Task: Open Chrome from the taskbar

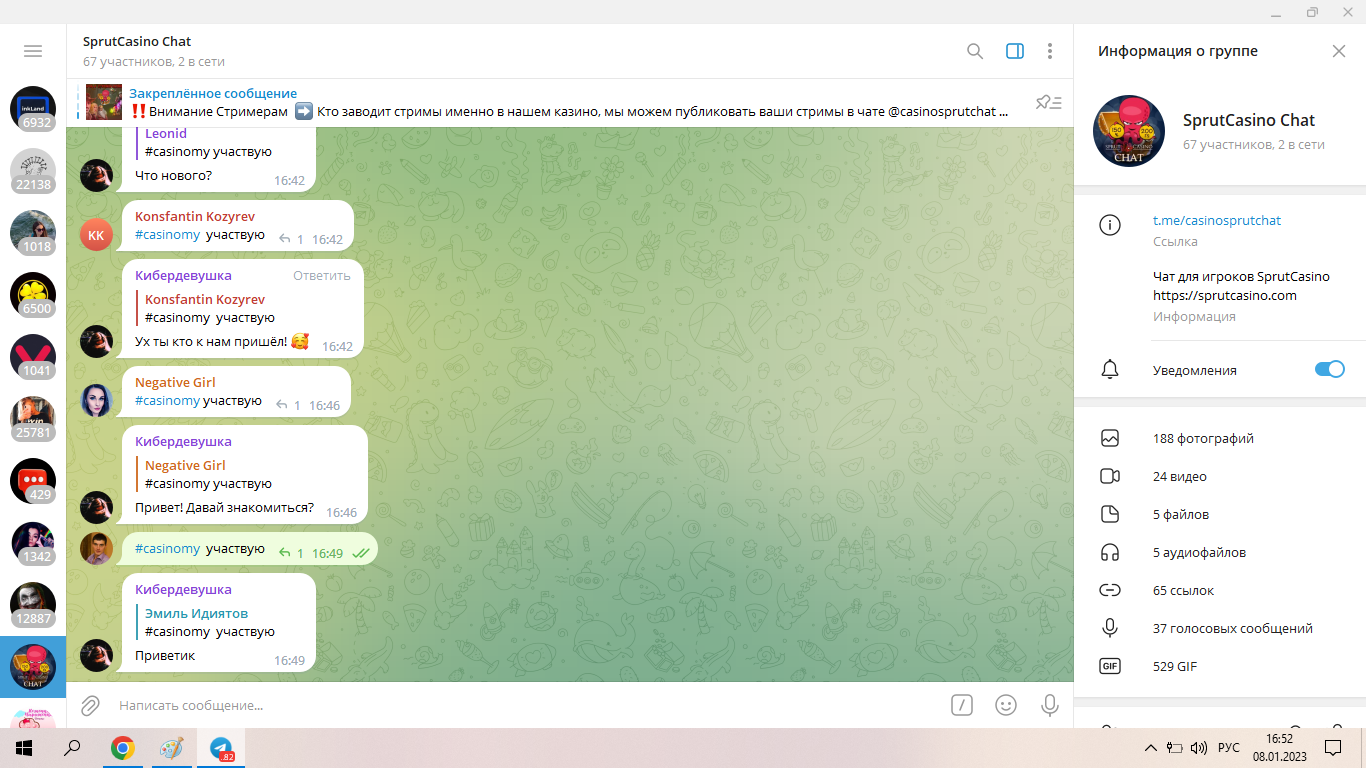Action: [x=123, y=748]
